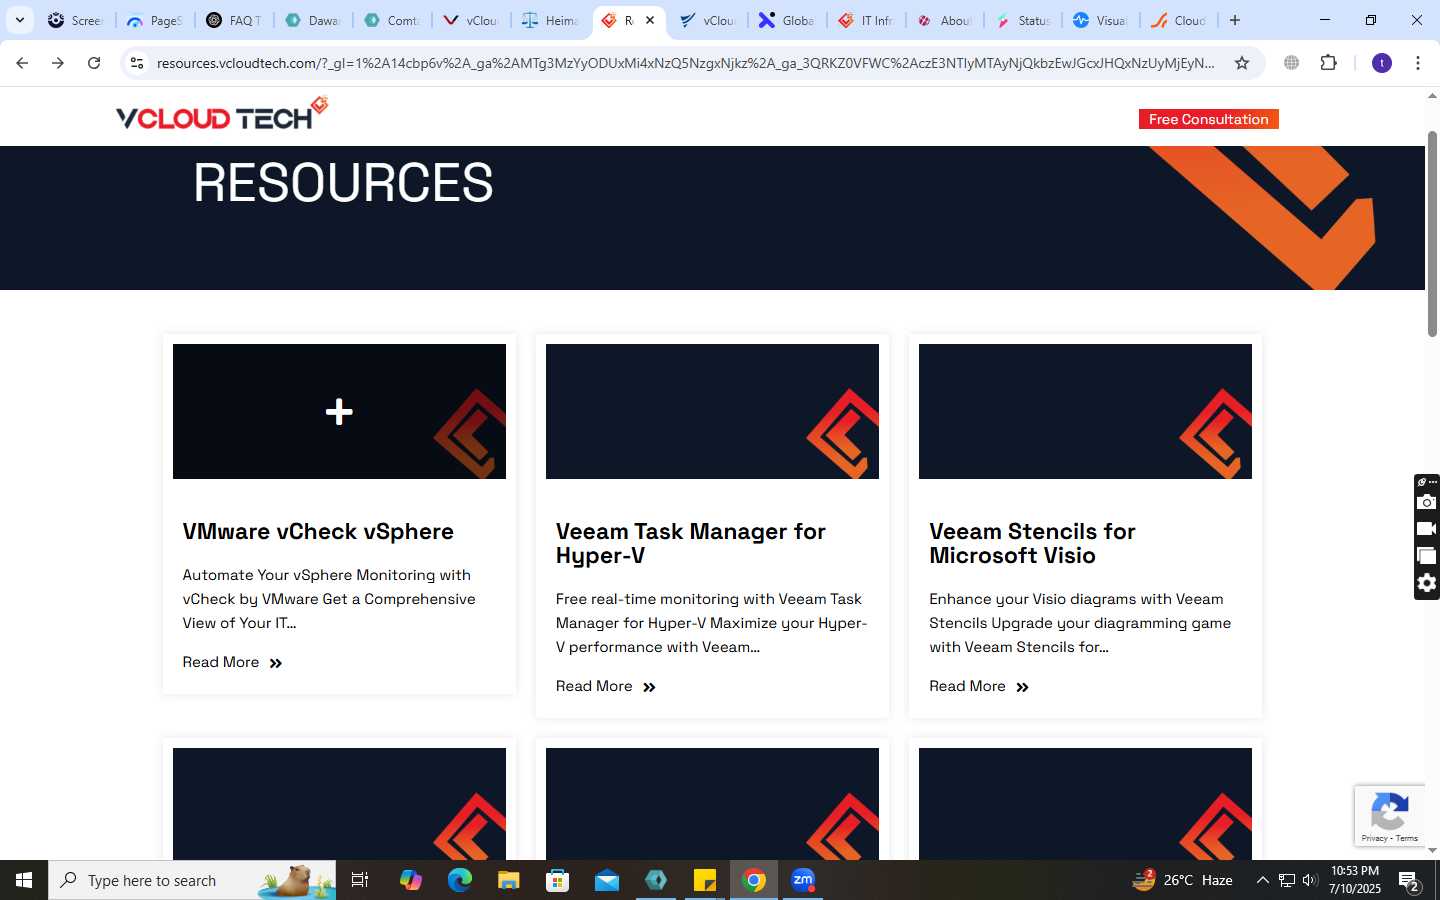Screen dimensions: 1440x900
Task: Click the reCAPTCHA badge
Action: [1390, 815]
